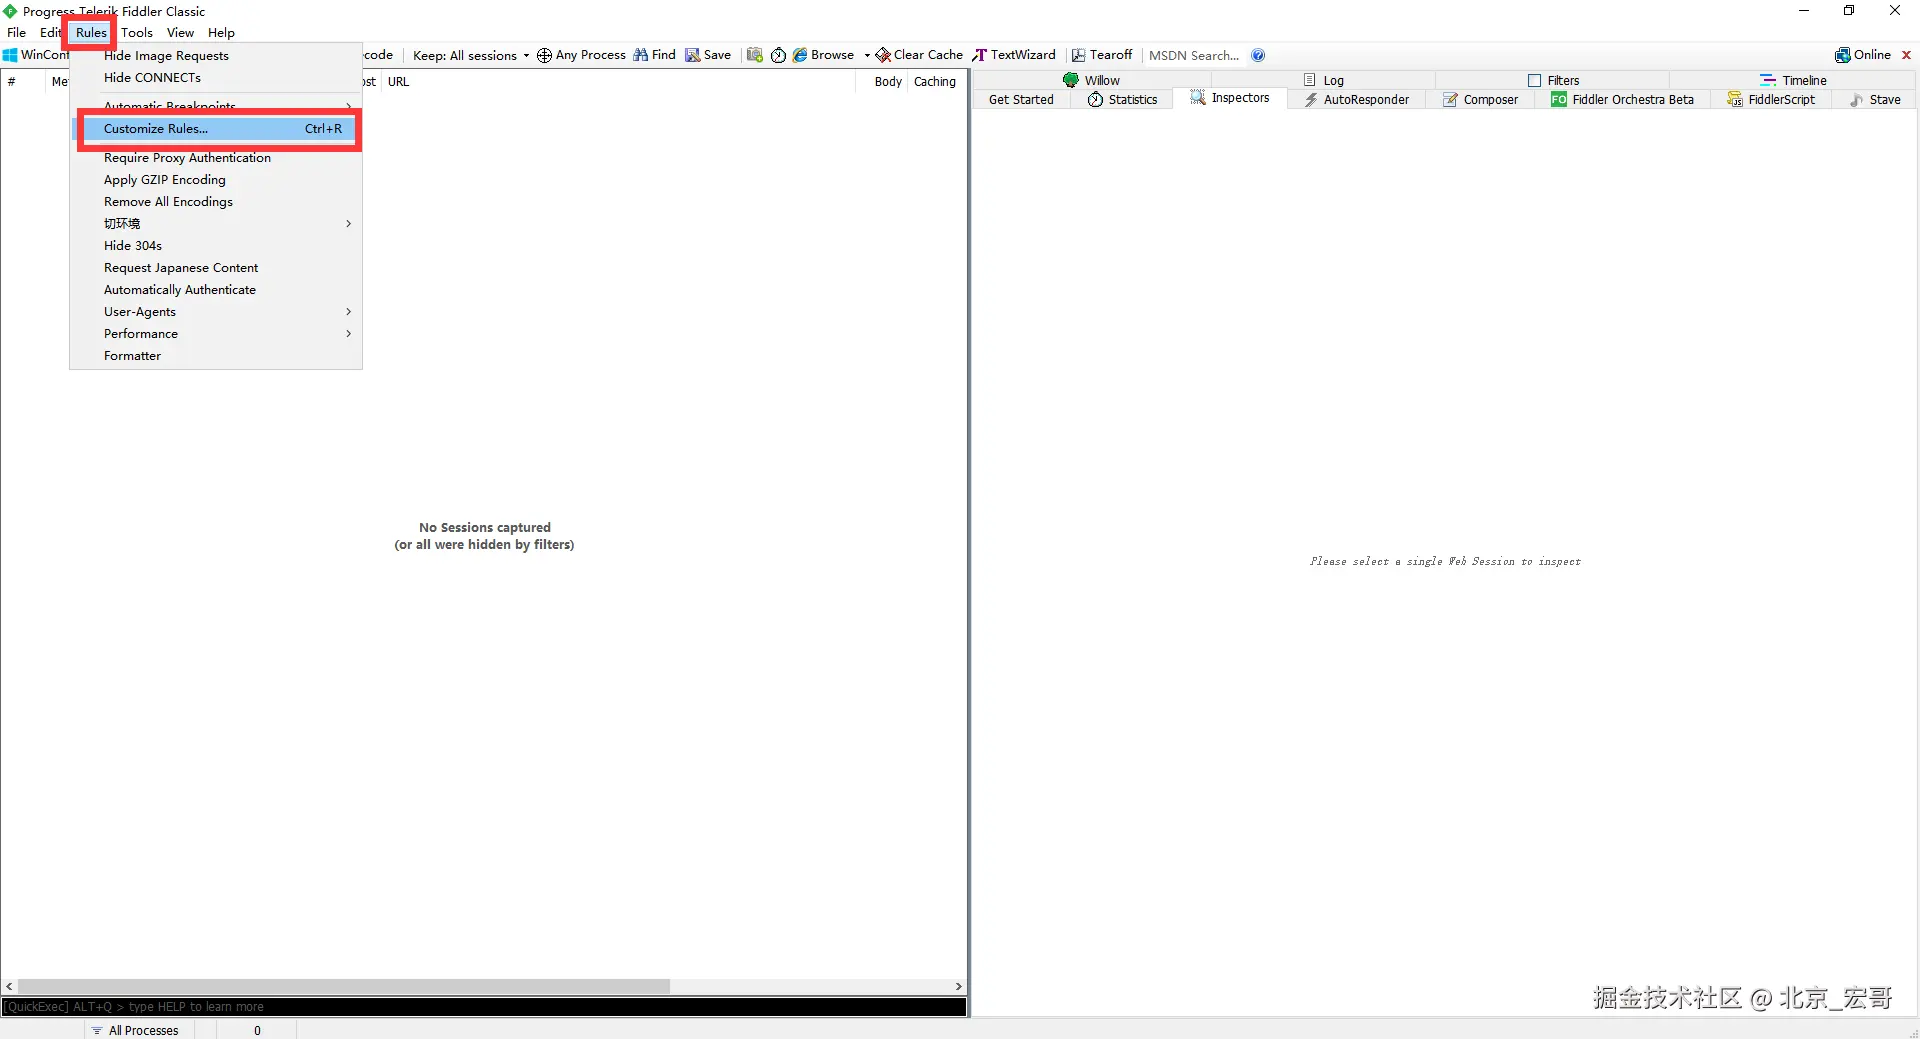Click the Find binoculars icon
The width and height of the screenshot is (1920, 1039).
coord(640,55)
